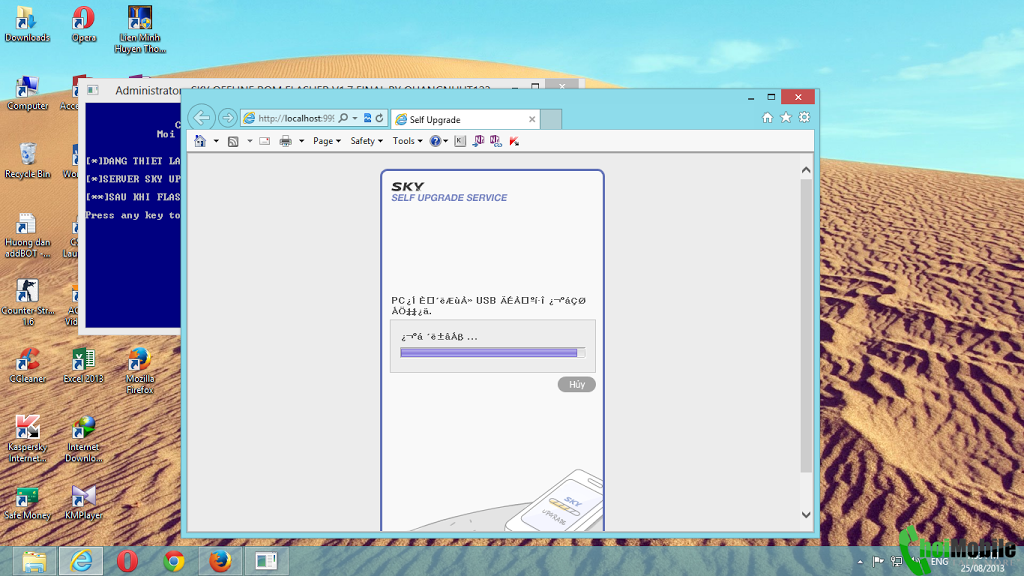Launch Firefox from the taskbar
Image resolution: width=1024 pixels, height=576 pixels.
point(219,561)
